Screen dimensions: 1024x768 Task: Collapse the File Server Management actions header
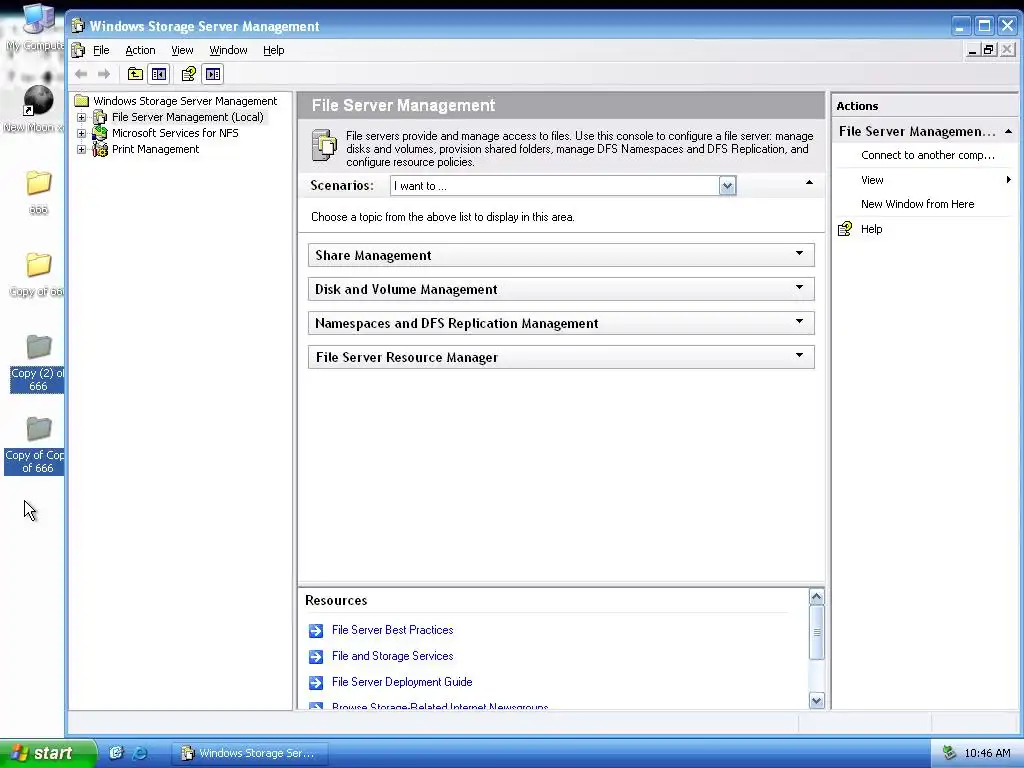[x=1008, y=131]
